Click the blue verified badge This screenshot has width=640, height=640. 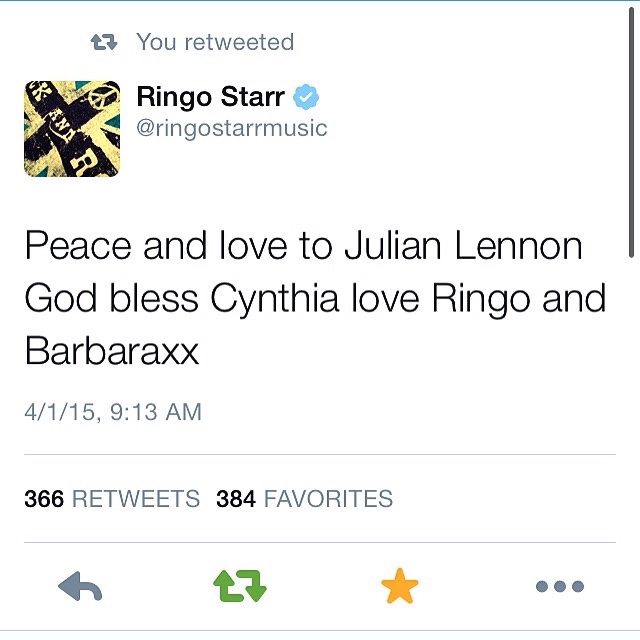coord(306,97)
